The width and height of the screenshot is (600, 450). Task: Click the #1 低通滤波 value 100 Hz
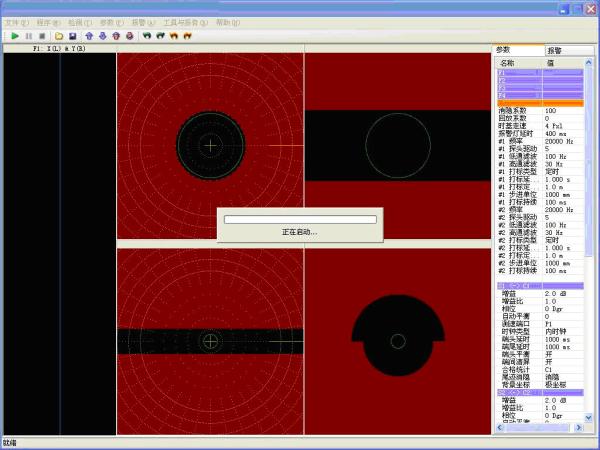coord(556,157)
